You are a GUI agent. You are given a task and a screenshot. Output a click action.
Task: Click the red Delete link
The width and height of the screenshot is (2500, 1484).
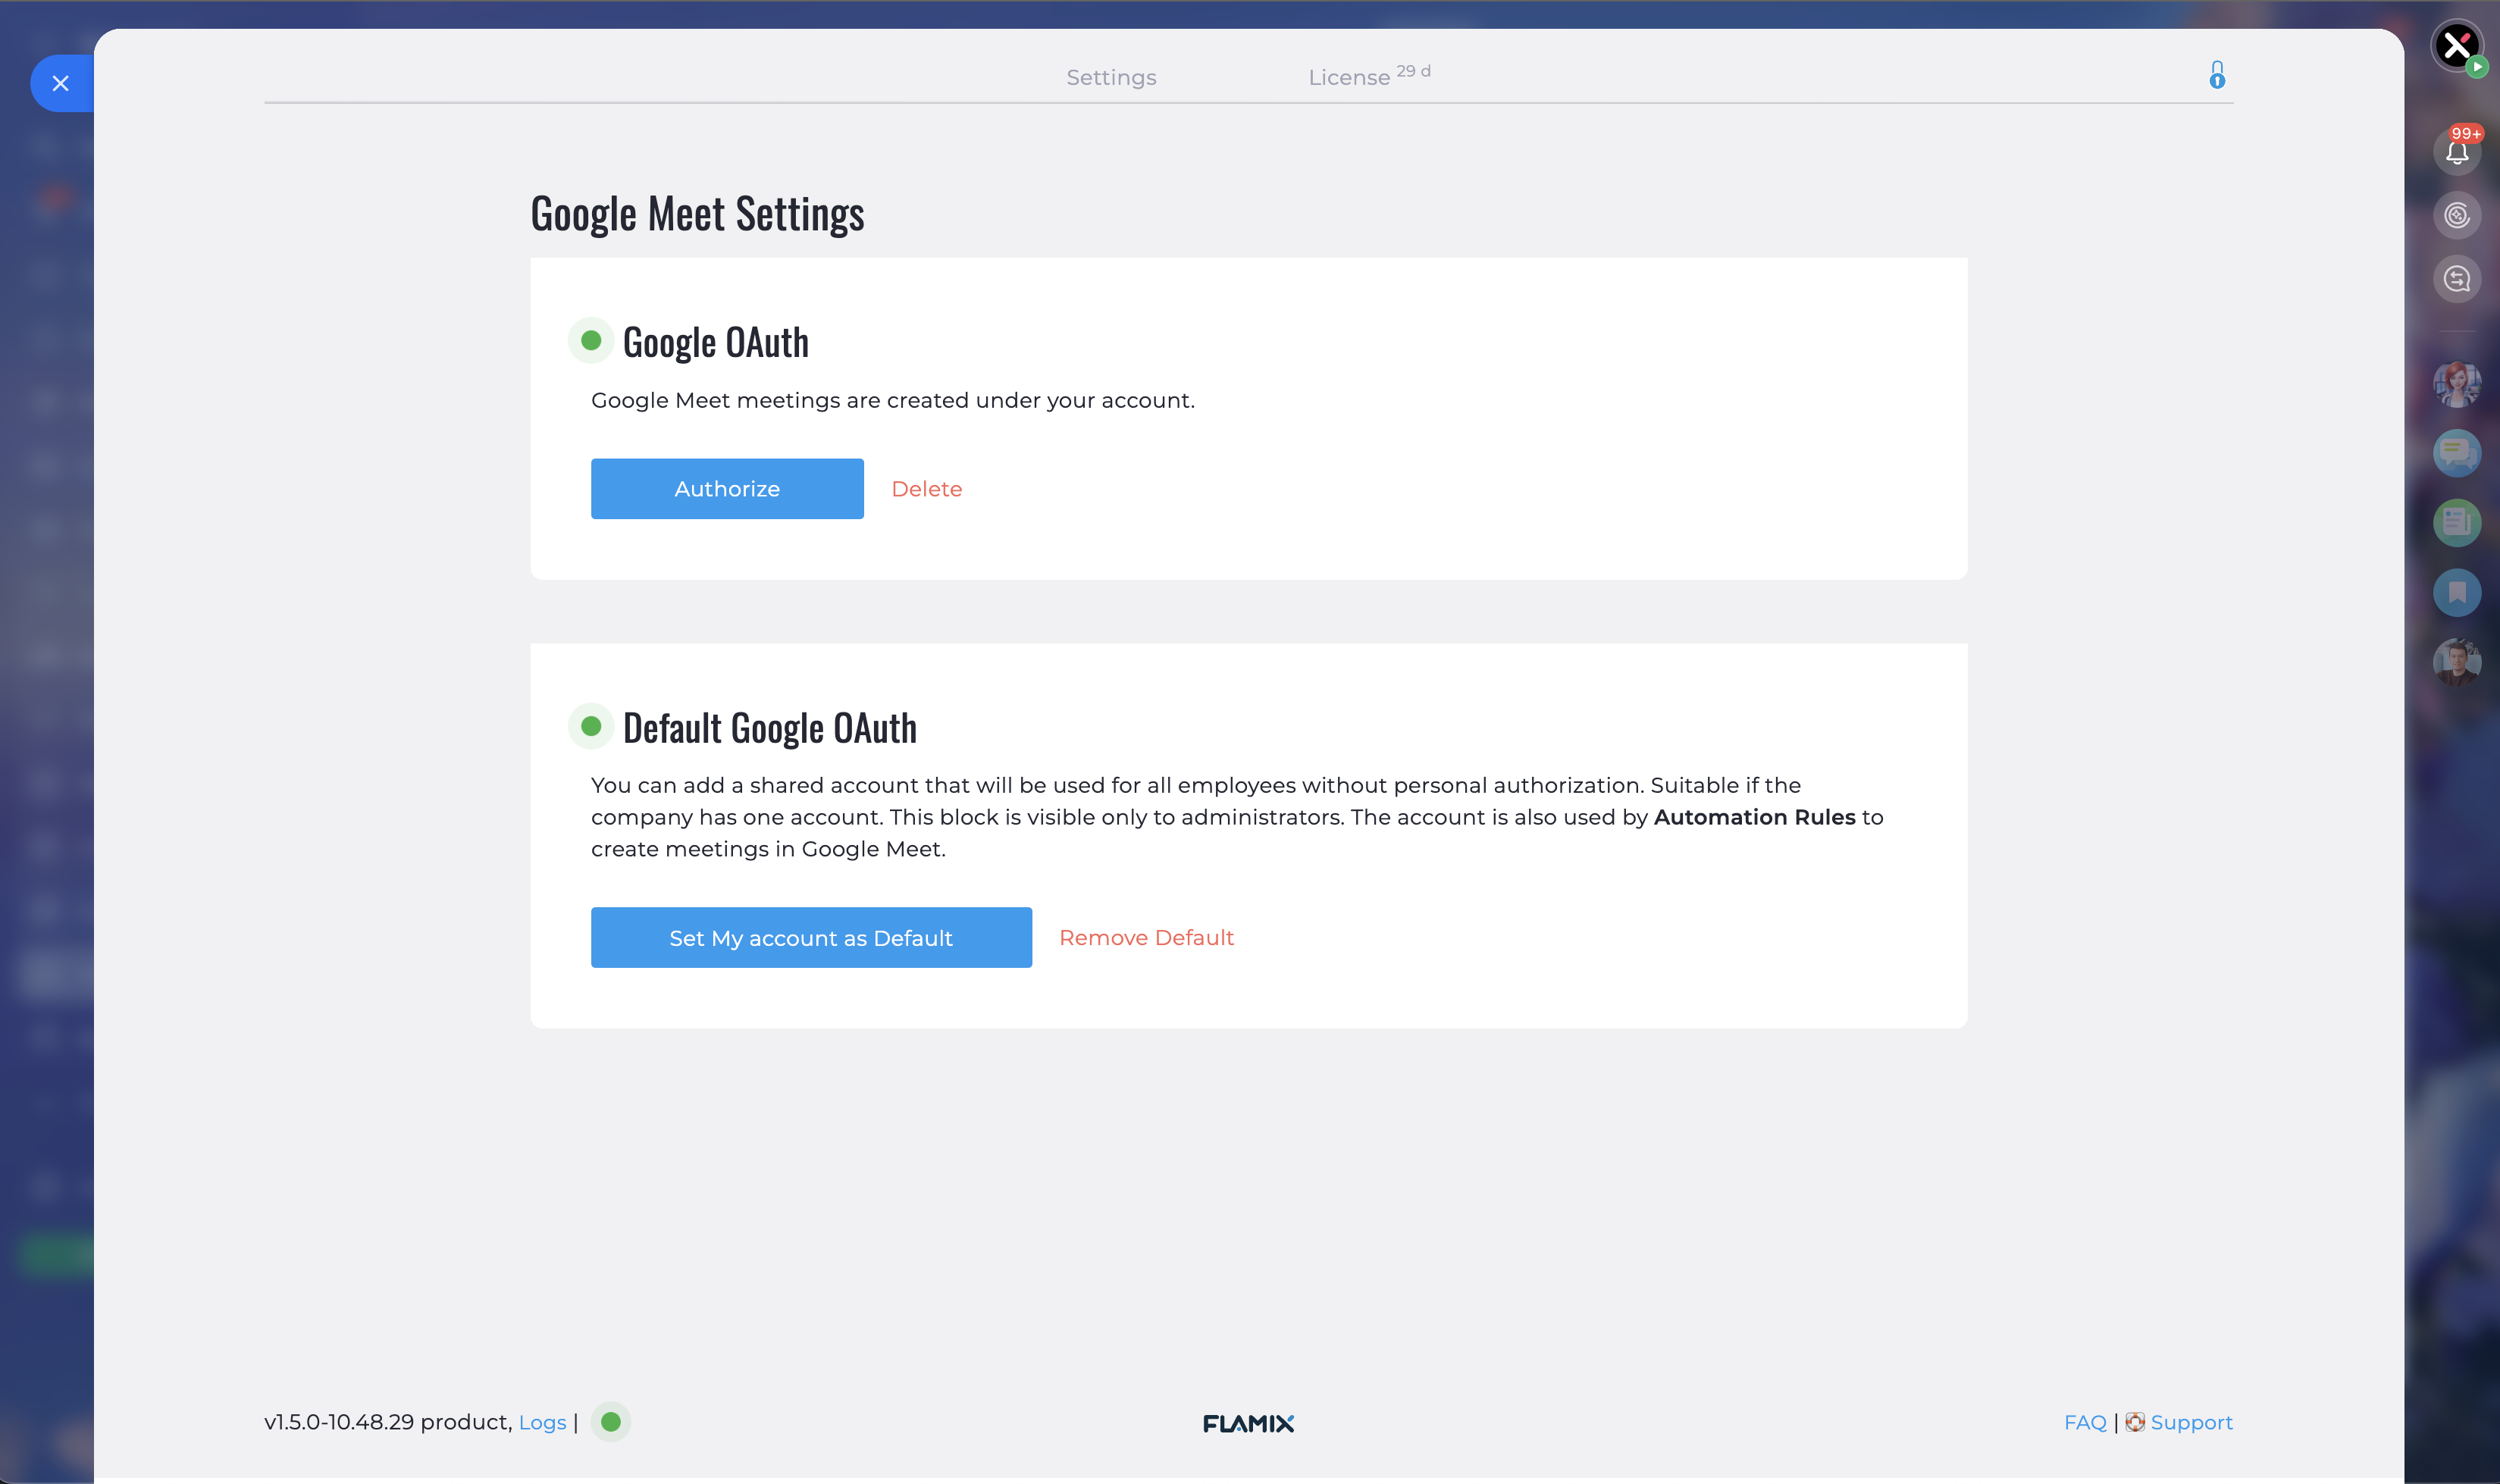pos(926,489)
